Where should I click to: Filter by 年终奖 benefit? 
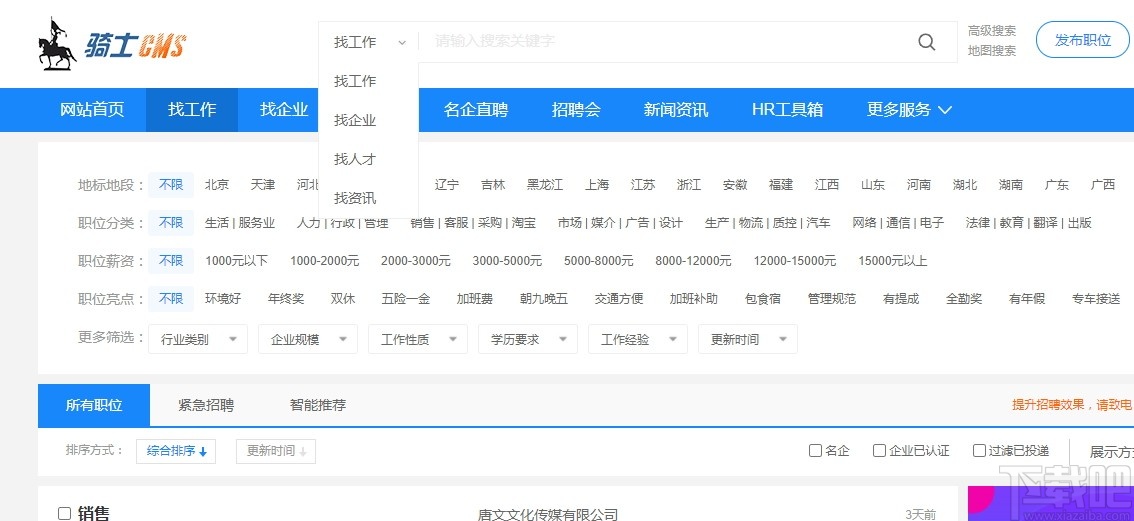tap(286, 298)
